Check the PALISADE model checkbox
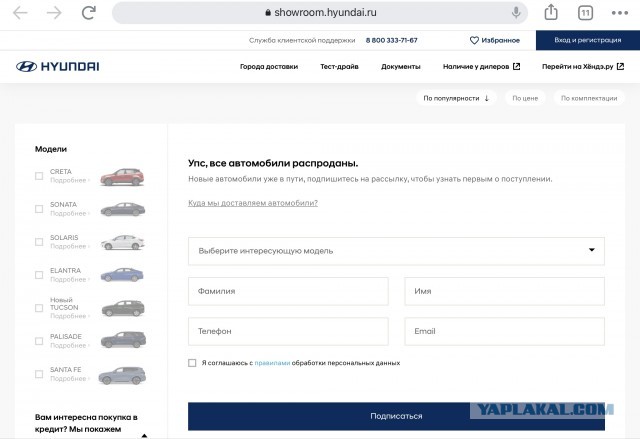This screenshot has width=640, height=439. pyautogui.click(x=39, y=341)
